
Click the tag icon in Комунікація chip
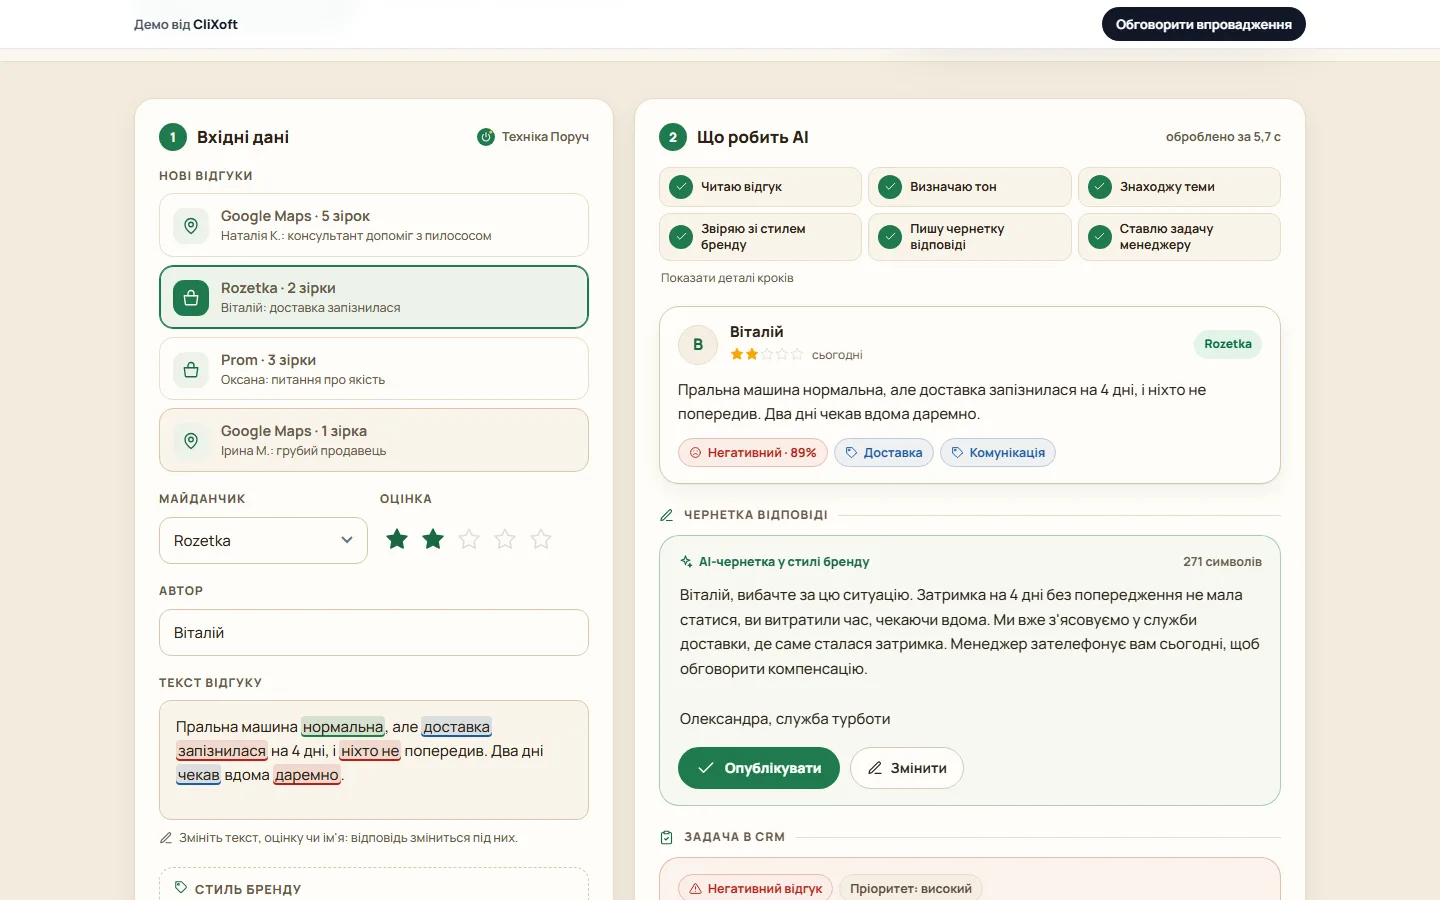pyautogui.click(x=957, y=453)
